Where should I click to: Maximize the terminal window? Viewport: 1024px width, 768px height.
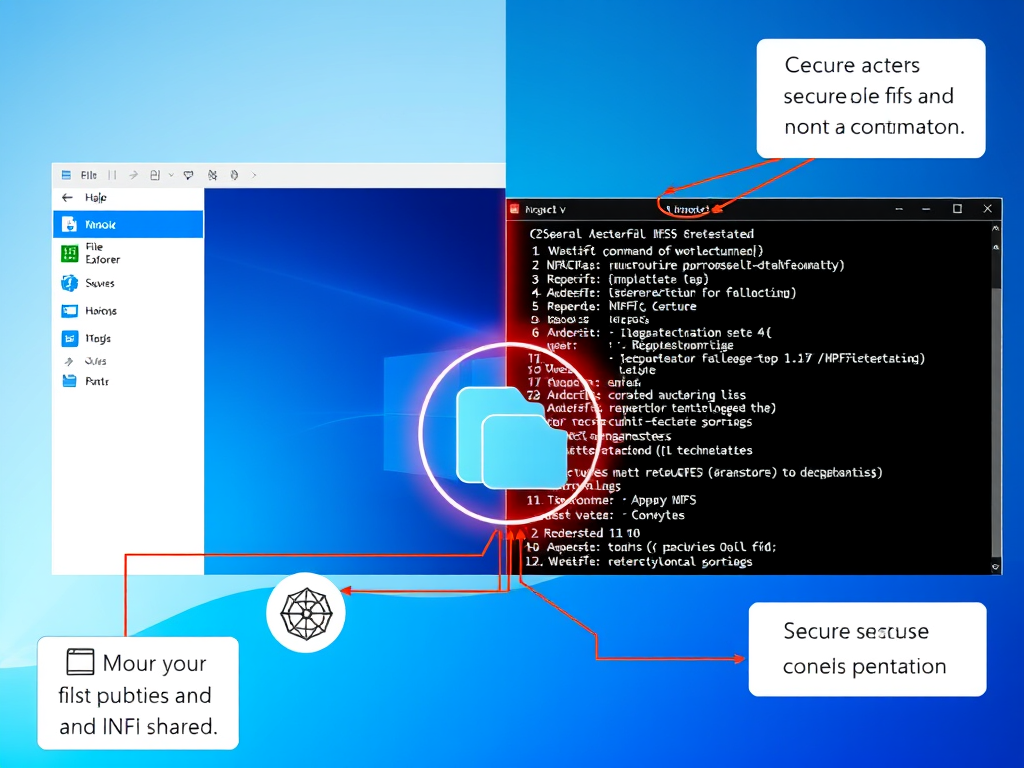tap(957, 209)
